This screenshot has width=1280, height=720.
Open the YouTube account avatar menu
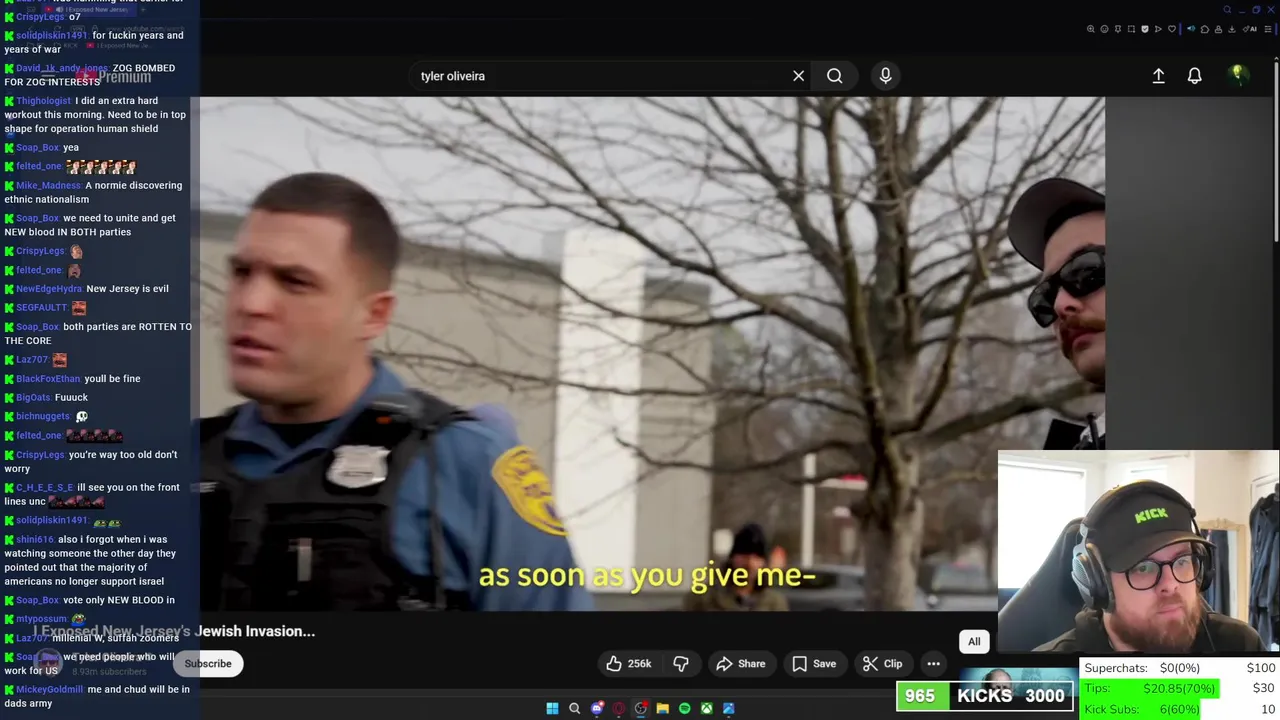click(x=1238, y=75)
